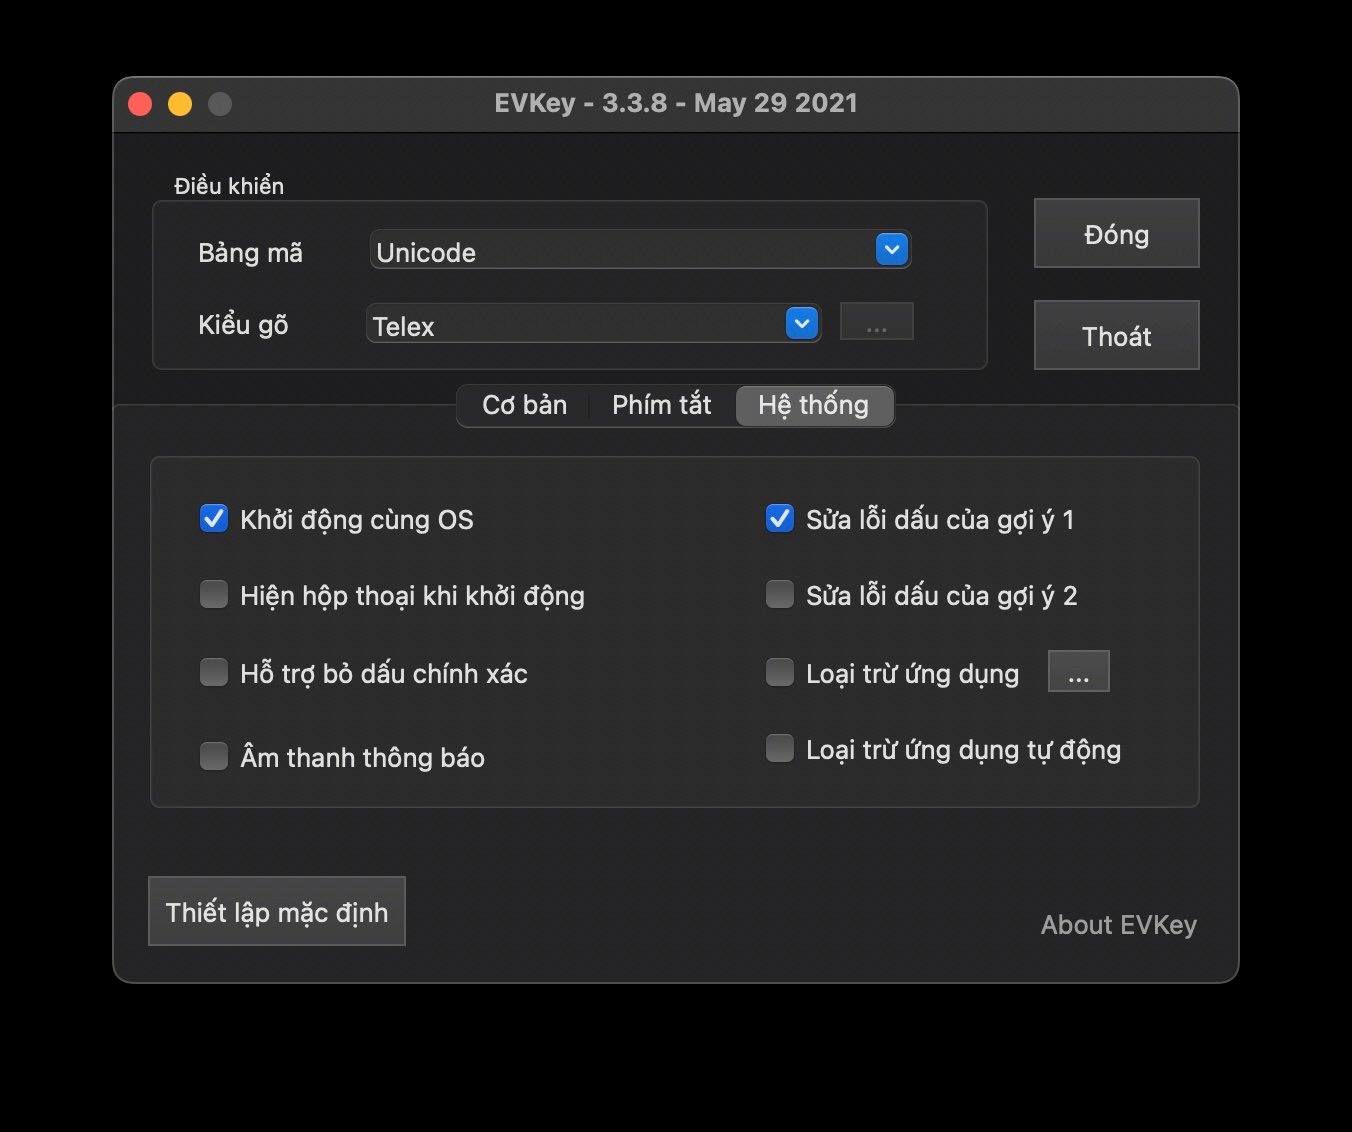Uncheck "Sửa lỗi dấu của gợi ý 1"
1352x1132 pixels.
(779, 518)
